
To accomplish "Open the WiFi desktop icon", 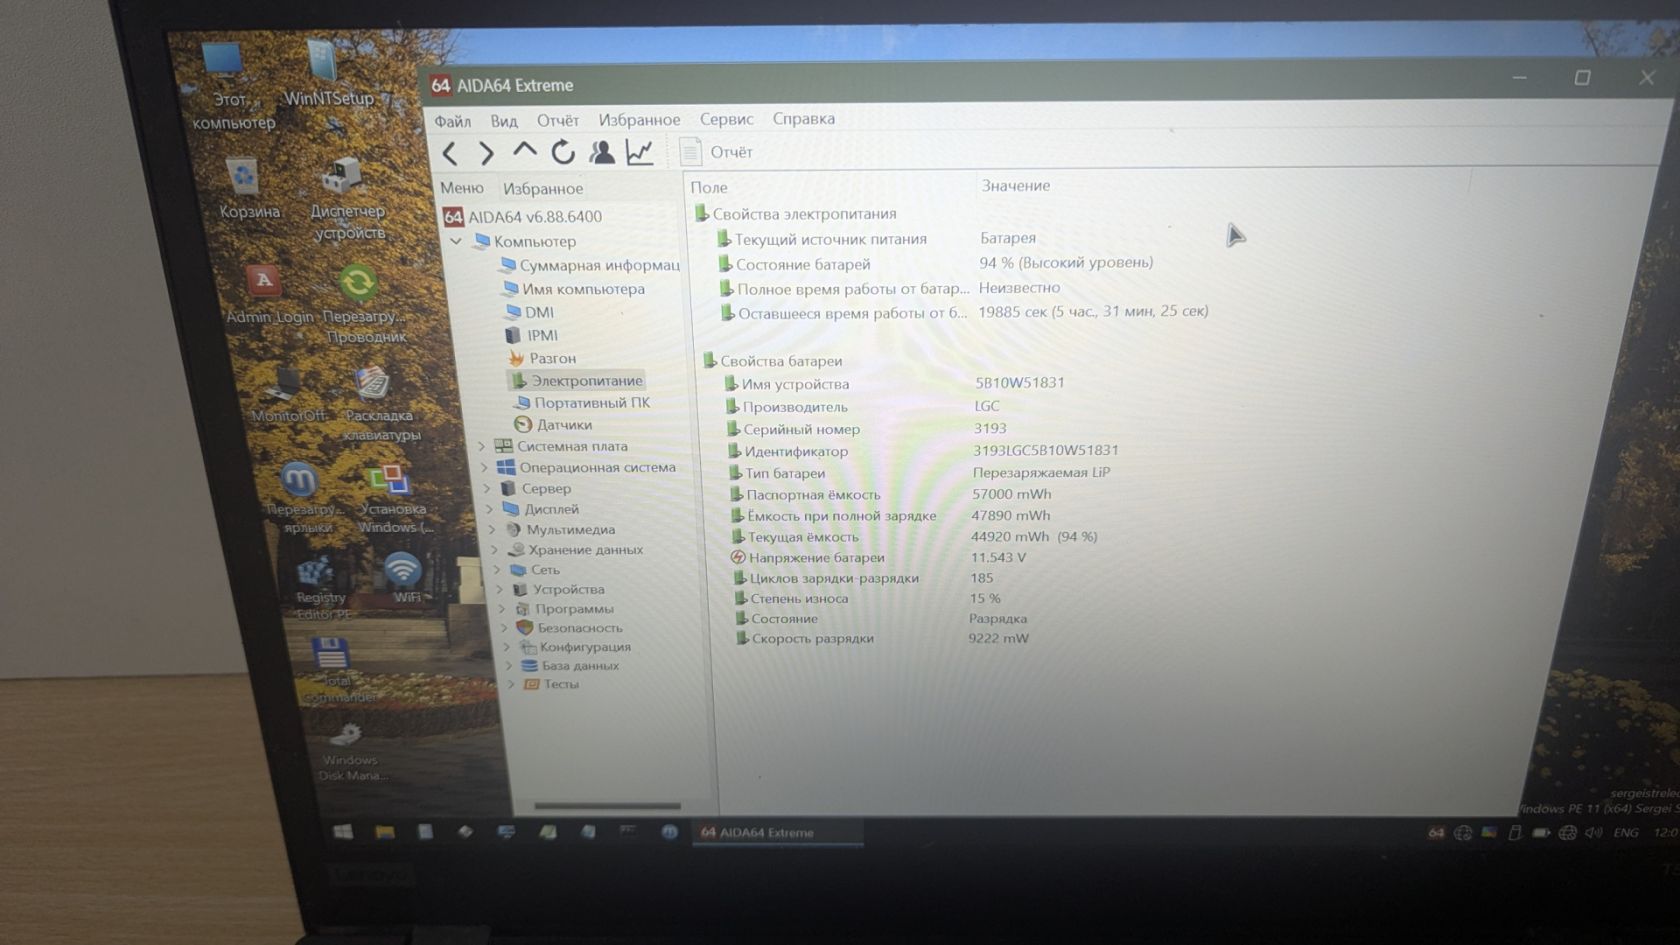I will click(x=404, y=578).
